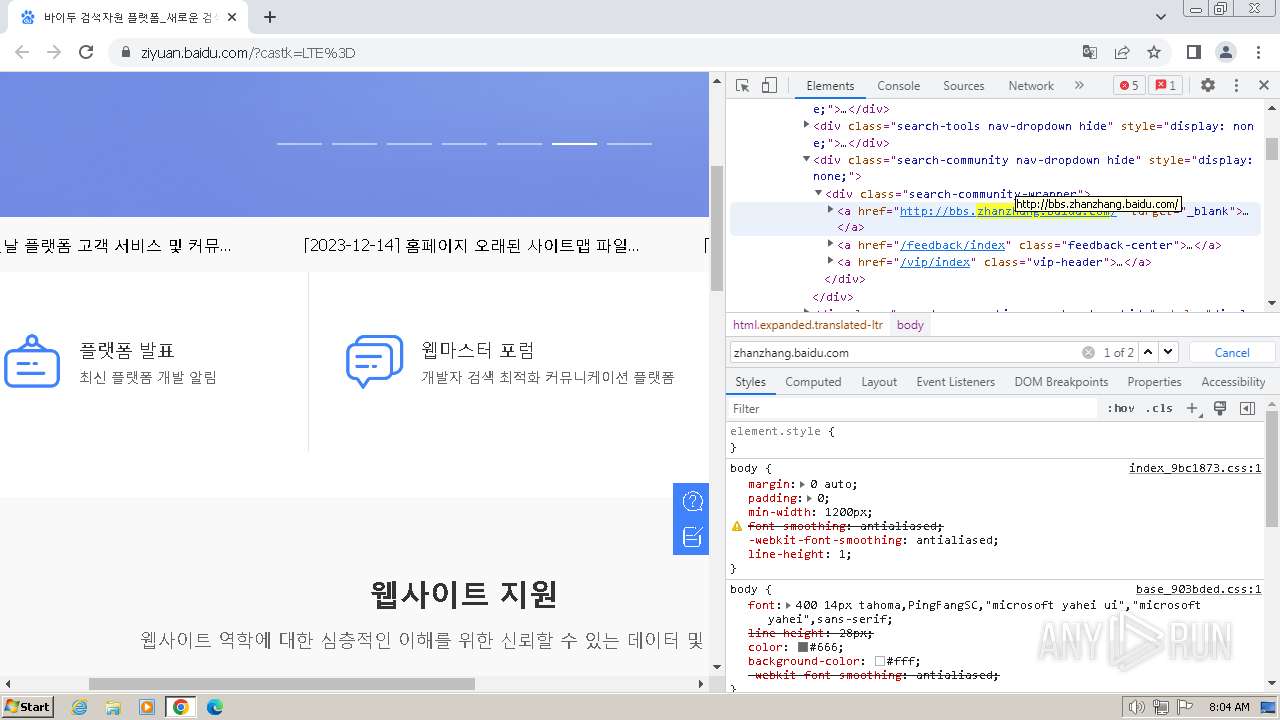Expand the feedback-center anchor node

pyautogui.click(x=831, y=244)
